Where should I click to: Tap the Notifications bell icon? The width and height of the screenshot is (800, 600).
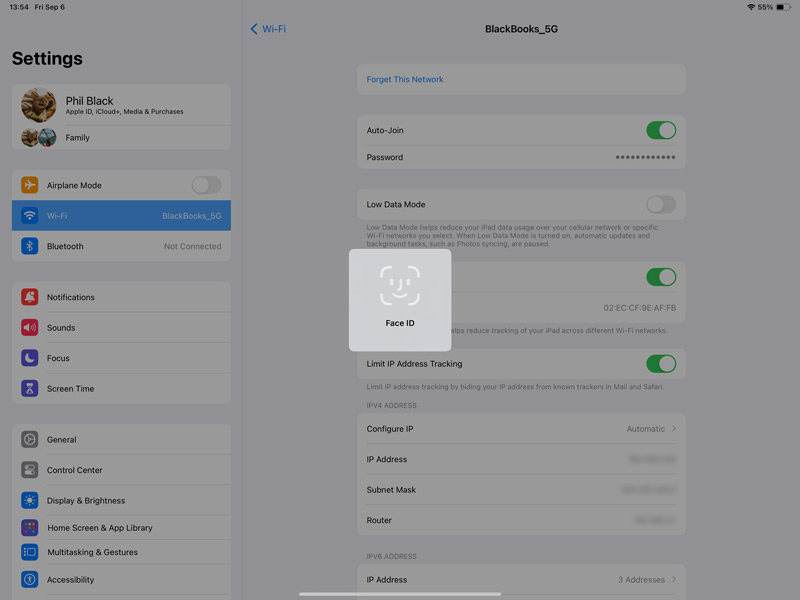coord(30,297)
